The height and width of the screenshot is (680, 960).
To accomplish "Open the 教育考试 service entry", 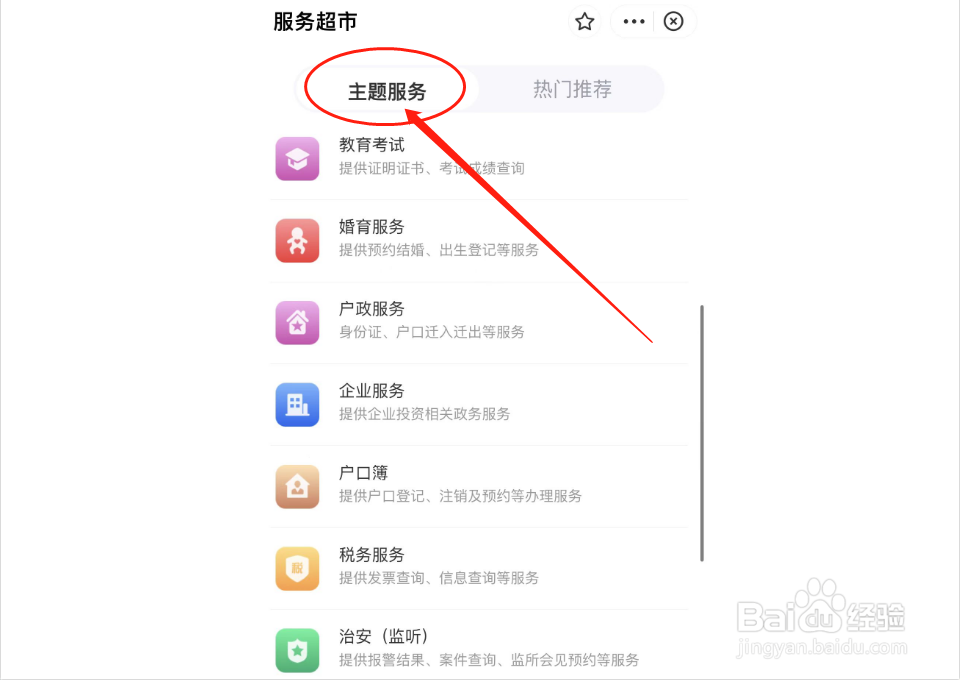I will click(479, 159).
